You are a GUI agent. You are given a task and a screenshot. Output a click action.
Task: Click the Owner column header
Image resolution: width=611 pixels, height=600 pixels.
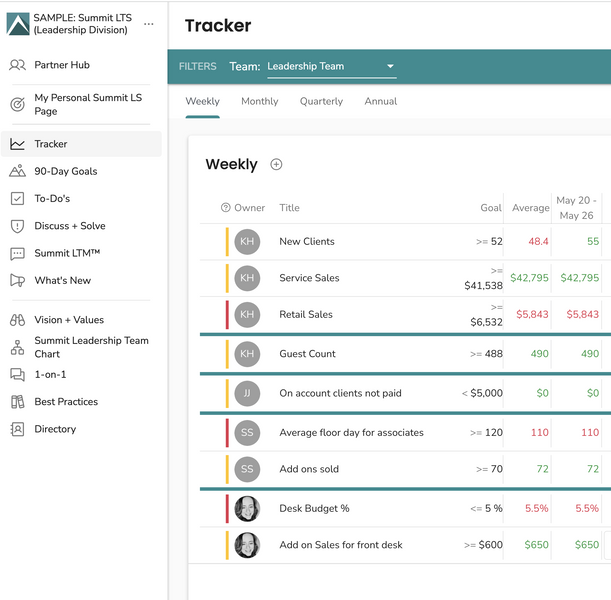249,208
